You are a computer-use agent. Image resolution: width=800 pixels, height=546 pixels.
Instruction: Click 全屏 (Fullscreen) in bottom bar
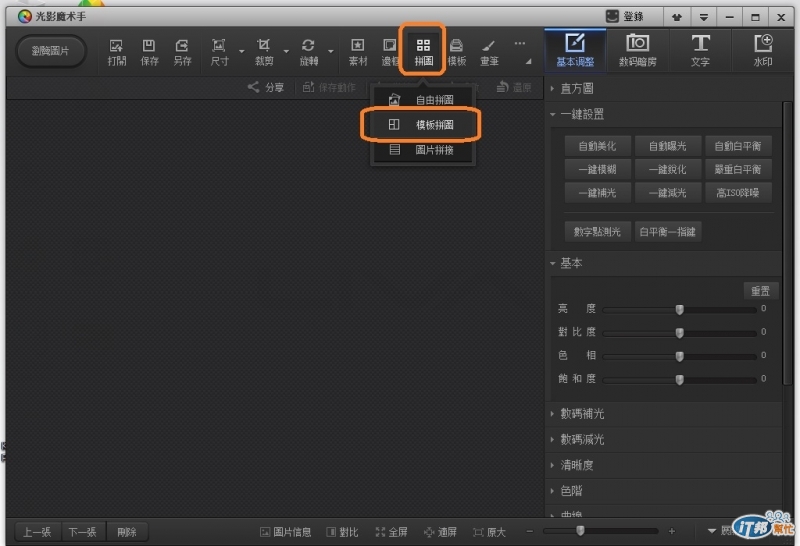391,532
